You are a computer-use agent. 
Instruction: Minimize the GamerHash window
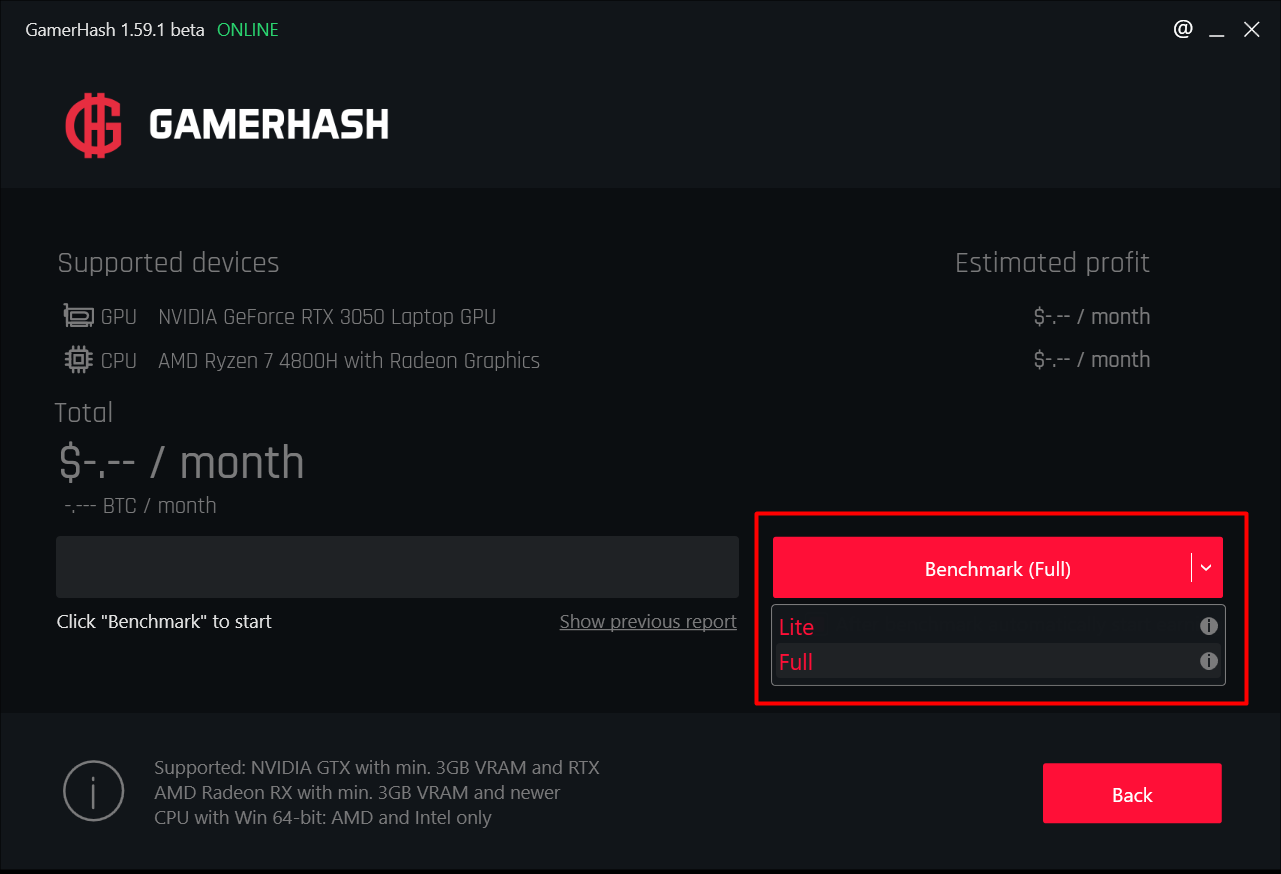coord(1217,31)
